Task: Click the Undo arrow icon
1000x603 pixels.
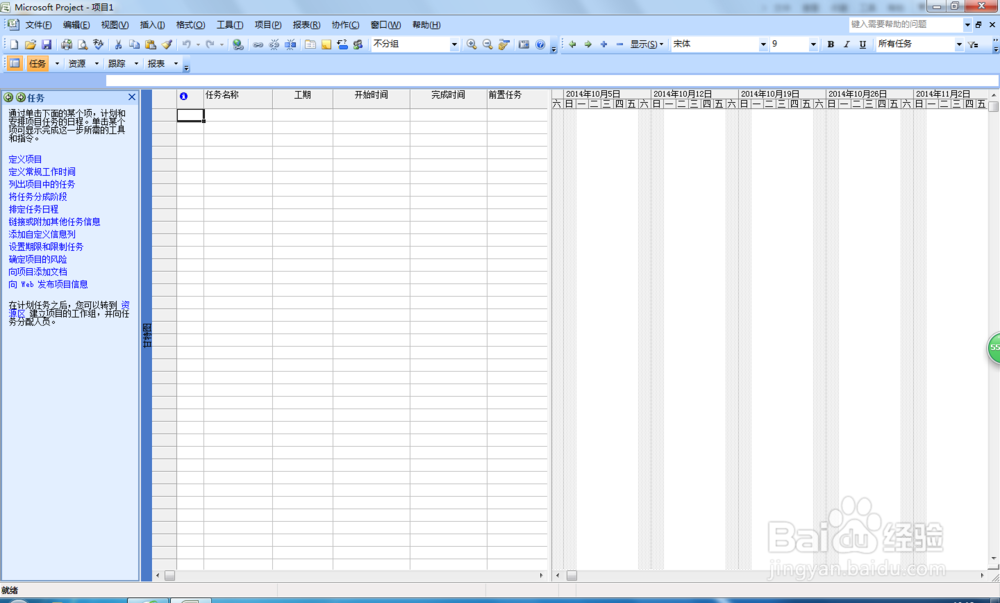Action: pos(186,45)
